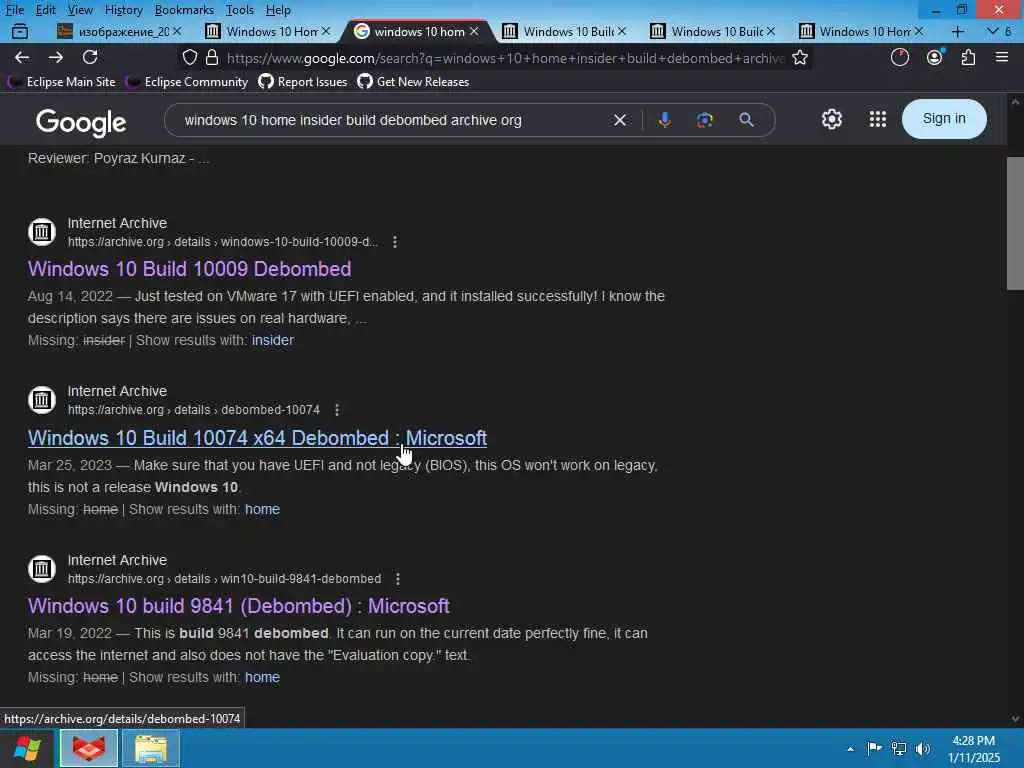Reload the current Google search page
Viewport: 1024px width, 768px height.
click(x=90, y=57)
